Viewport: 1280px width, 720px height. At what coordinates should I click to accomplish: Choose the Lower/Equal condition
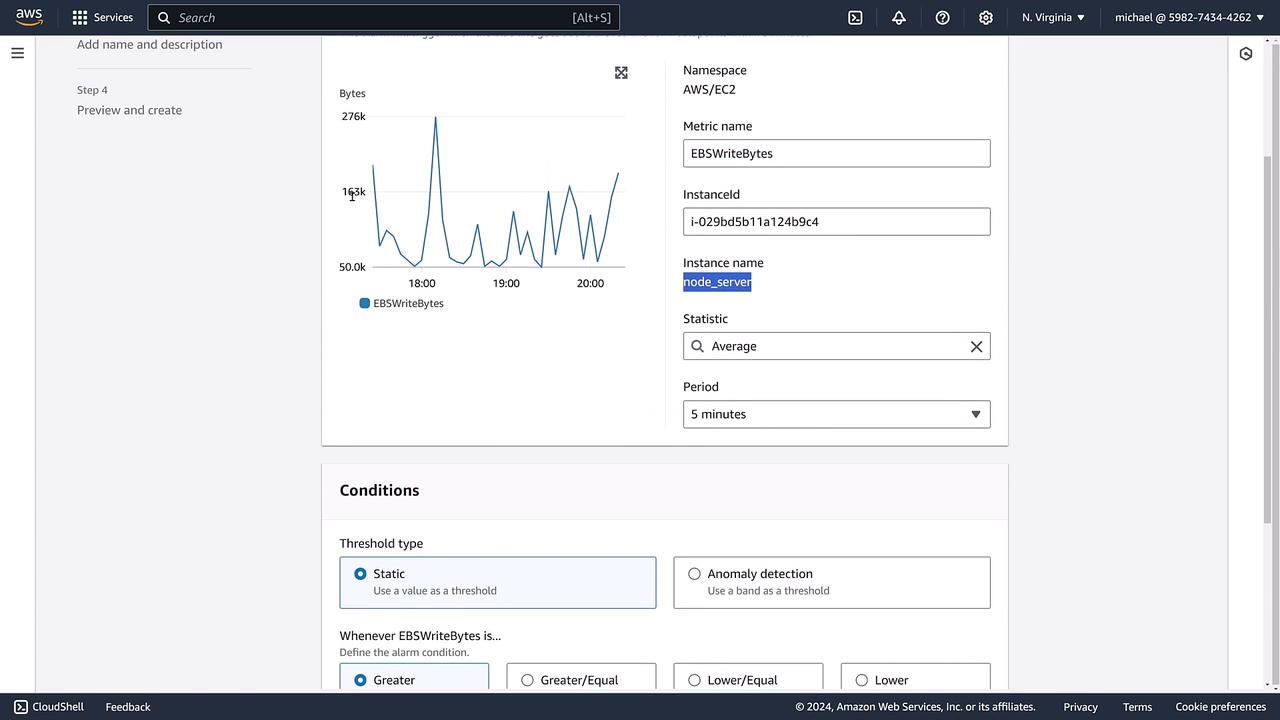(694, 680)
